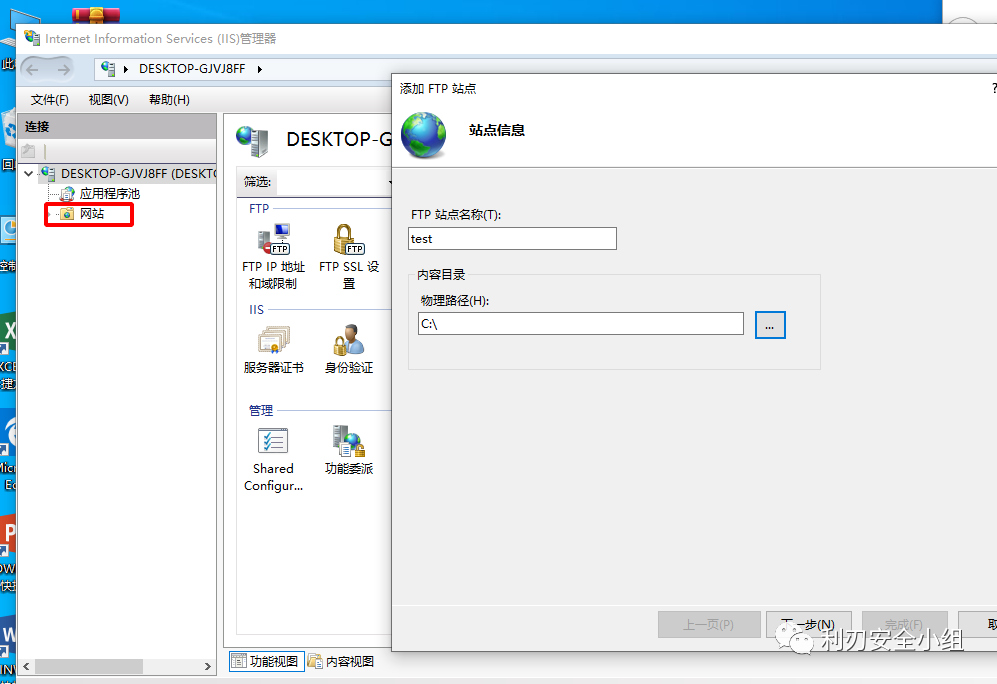This screenshot has height=684, width=997.
Task: Select the 网站 tree node
Action: (x=91, y=214)
